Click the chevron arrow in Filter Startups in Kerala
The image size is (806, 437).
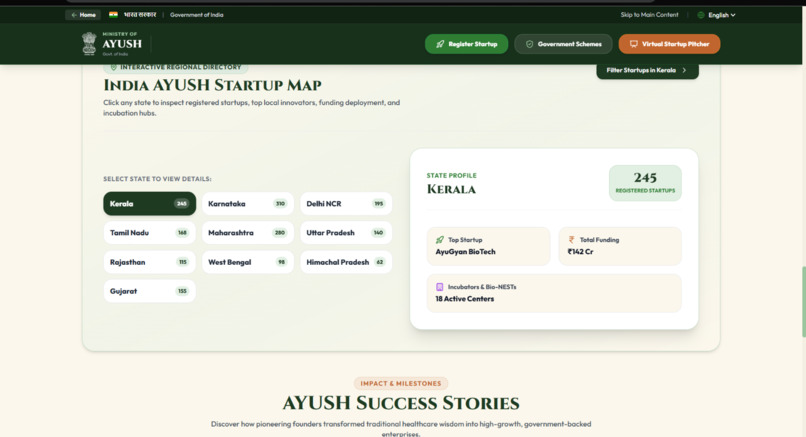point(684,70)
